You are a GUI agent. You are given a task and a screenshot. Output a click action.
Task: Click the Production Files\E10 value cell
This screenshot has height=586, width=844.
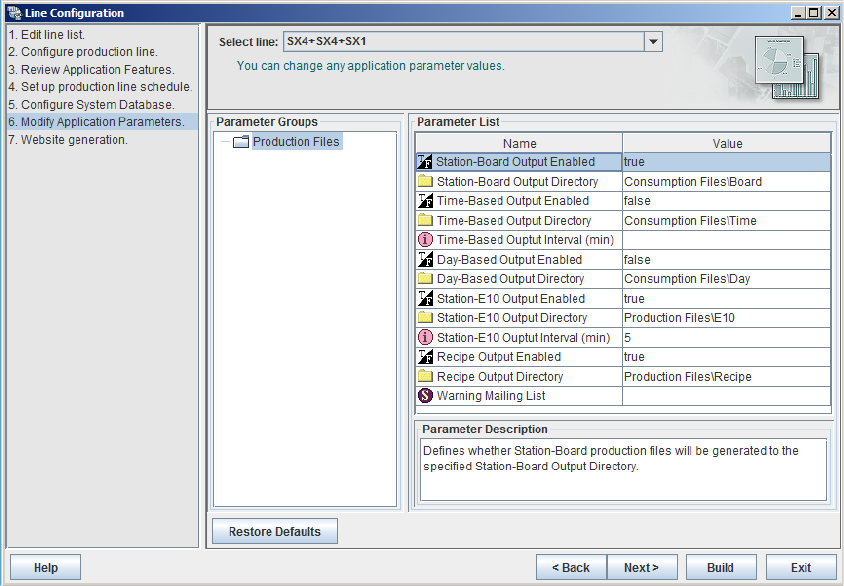click(726, 317)
